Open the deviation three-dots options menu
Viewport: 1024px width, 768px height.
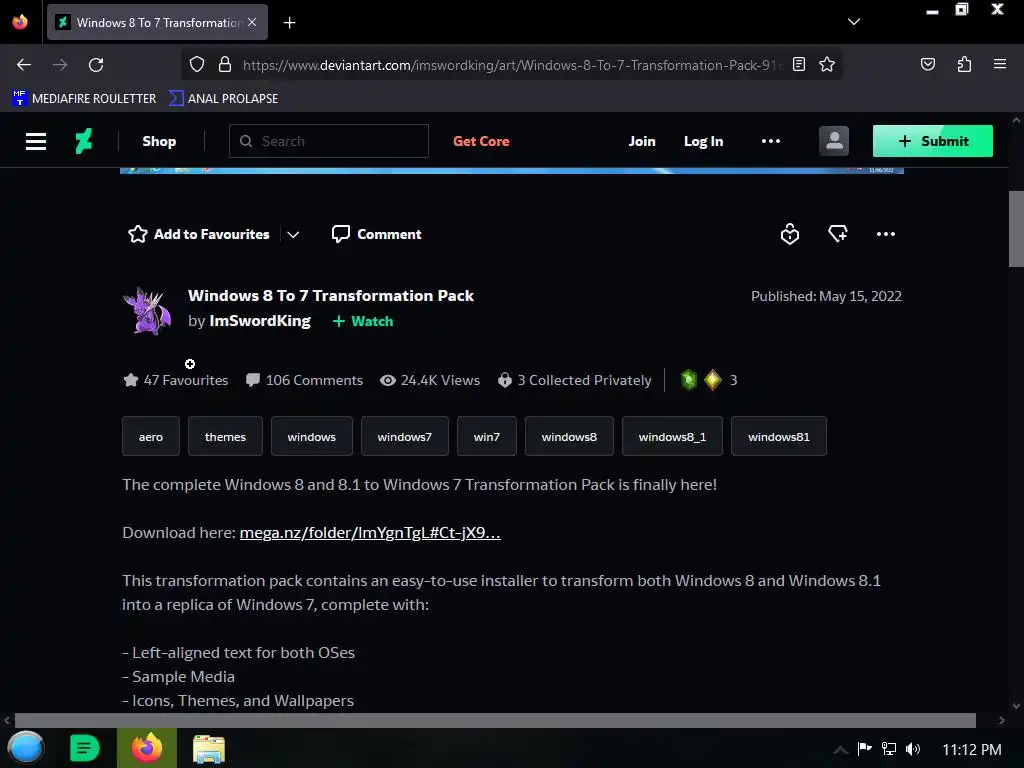pyautogui.click(x=886, y=234)
